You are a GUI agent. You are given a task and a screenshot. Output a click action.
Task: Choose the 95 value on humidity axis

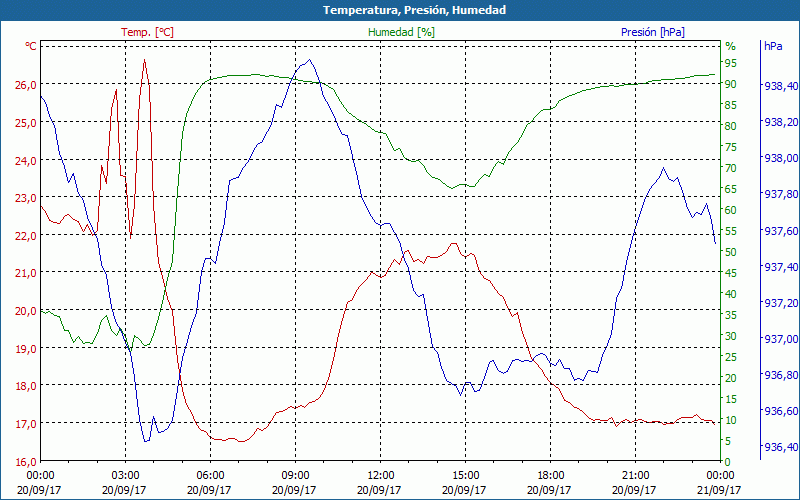click(x=731, y=63)
